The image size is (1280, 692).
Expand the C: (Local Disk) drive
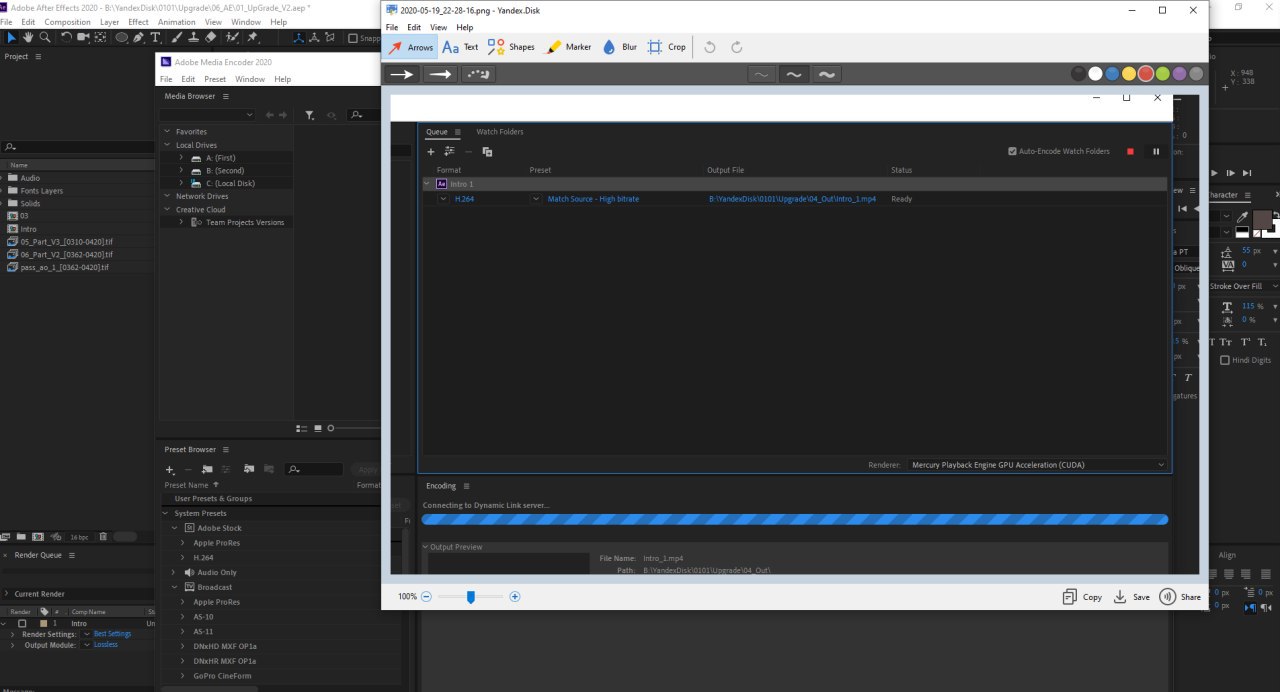tap(181, 184)
